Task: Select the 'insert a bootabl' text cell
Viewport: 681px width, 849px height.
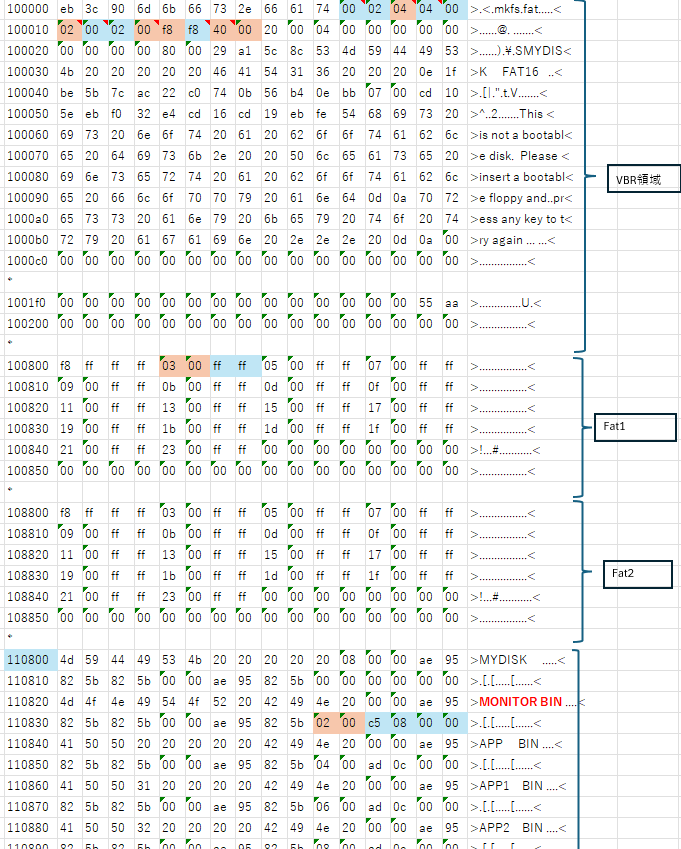Action: [520, 177]
